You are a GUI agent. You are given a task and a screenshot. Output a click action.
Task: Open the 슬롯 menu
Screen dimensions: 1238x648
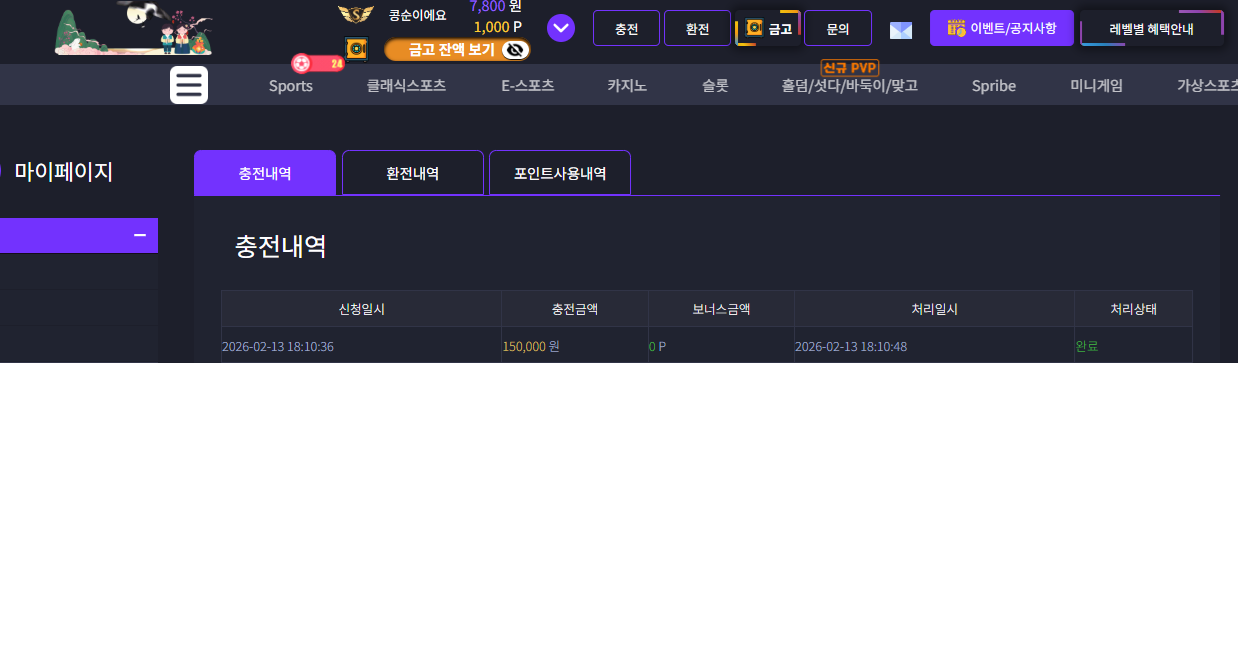coord(715,86)
